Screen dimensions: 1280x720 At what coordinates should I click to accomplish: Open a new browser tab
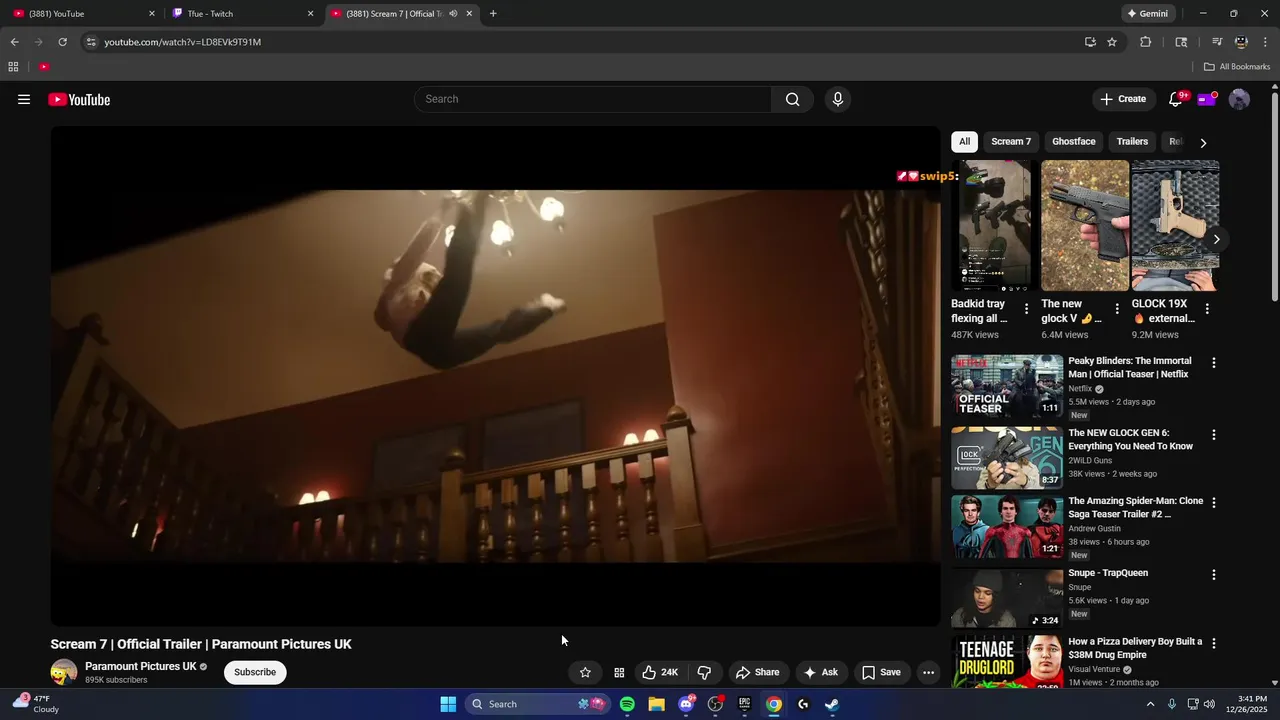(493, 14)
